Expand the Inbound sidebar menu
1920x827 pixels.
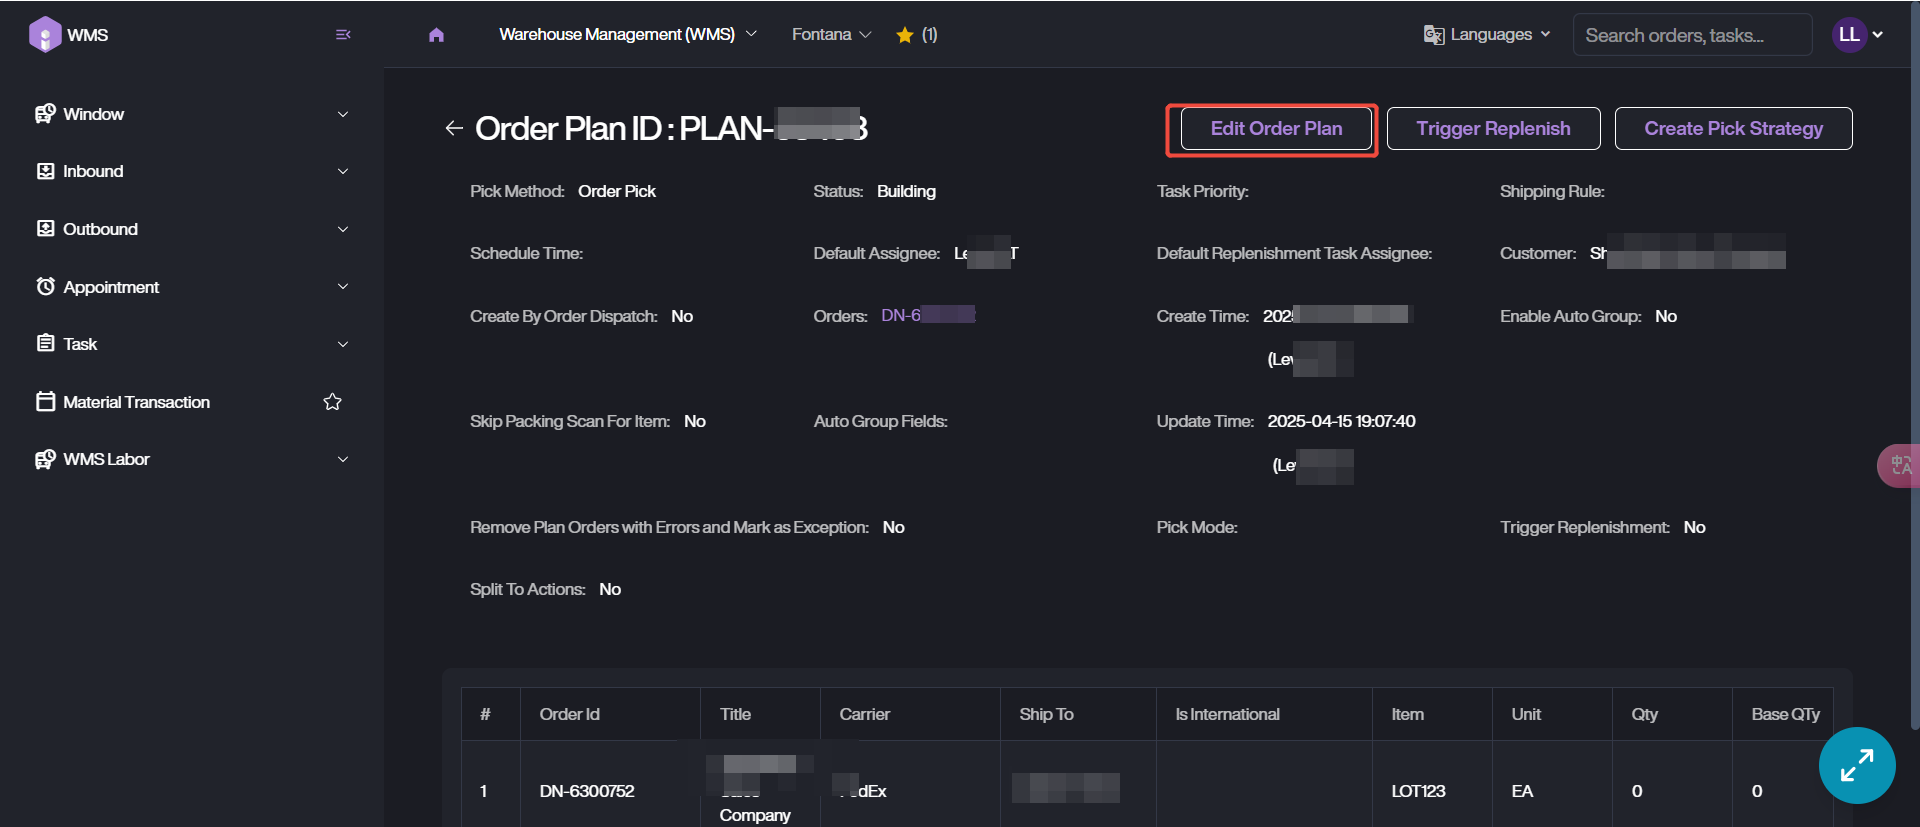190,171
